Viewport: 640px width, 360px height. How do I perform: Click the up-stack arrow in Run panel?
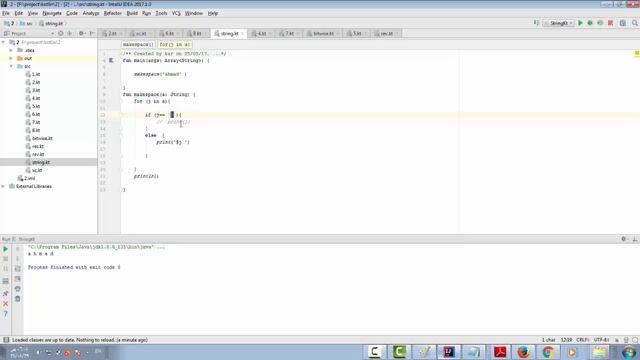click(x=18, y=249)
